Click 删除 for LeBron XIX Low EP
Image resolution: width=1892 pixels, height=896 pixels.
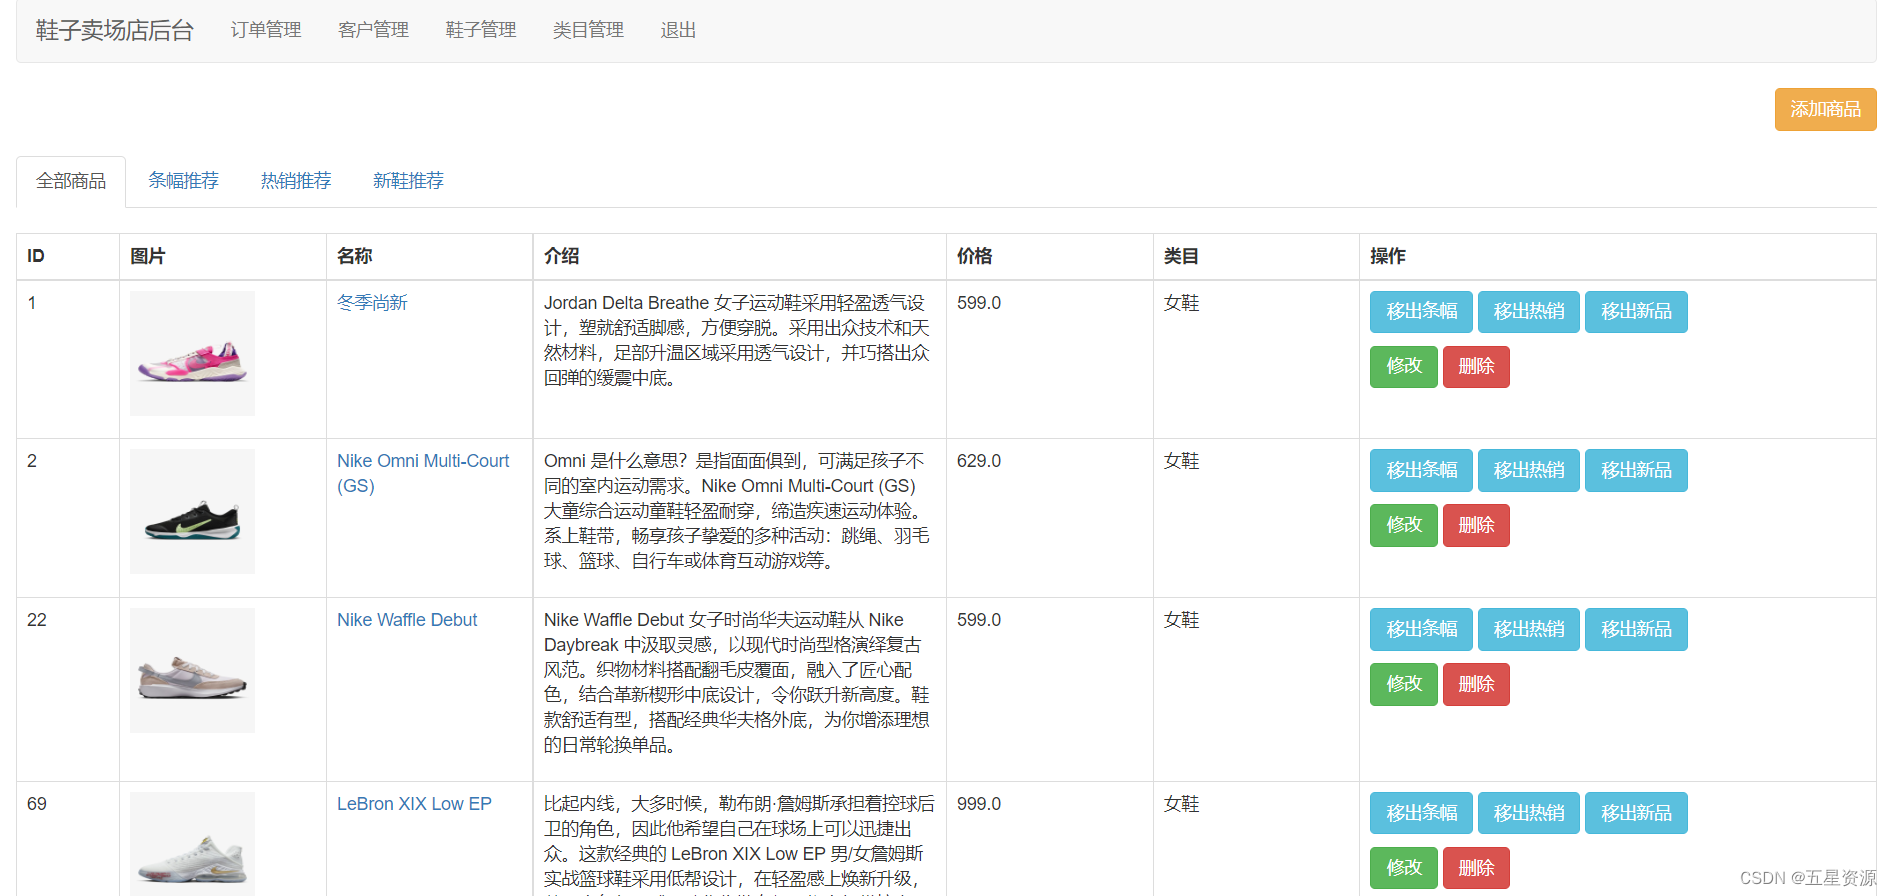point(1476,868)
